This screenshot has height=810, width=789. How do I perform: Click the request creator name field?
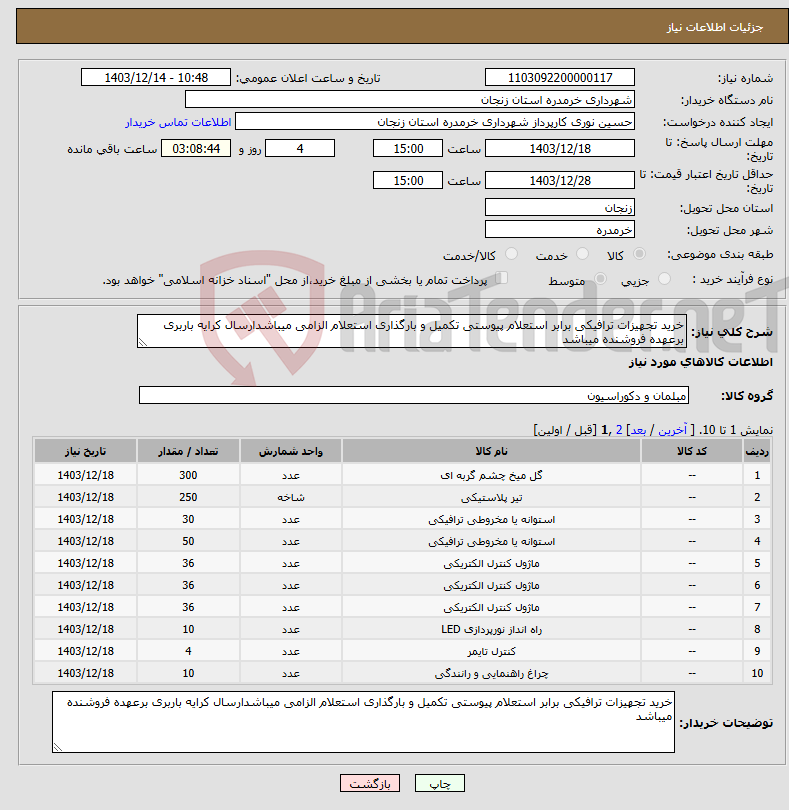[435, 122]
